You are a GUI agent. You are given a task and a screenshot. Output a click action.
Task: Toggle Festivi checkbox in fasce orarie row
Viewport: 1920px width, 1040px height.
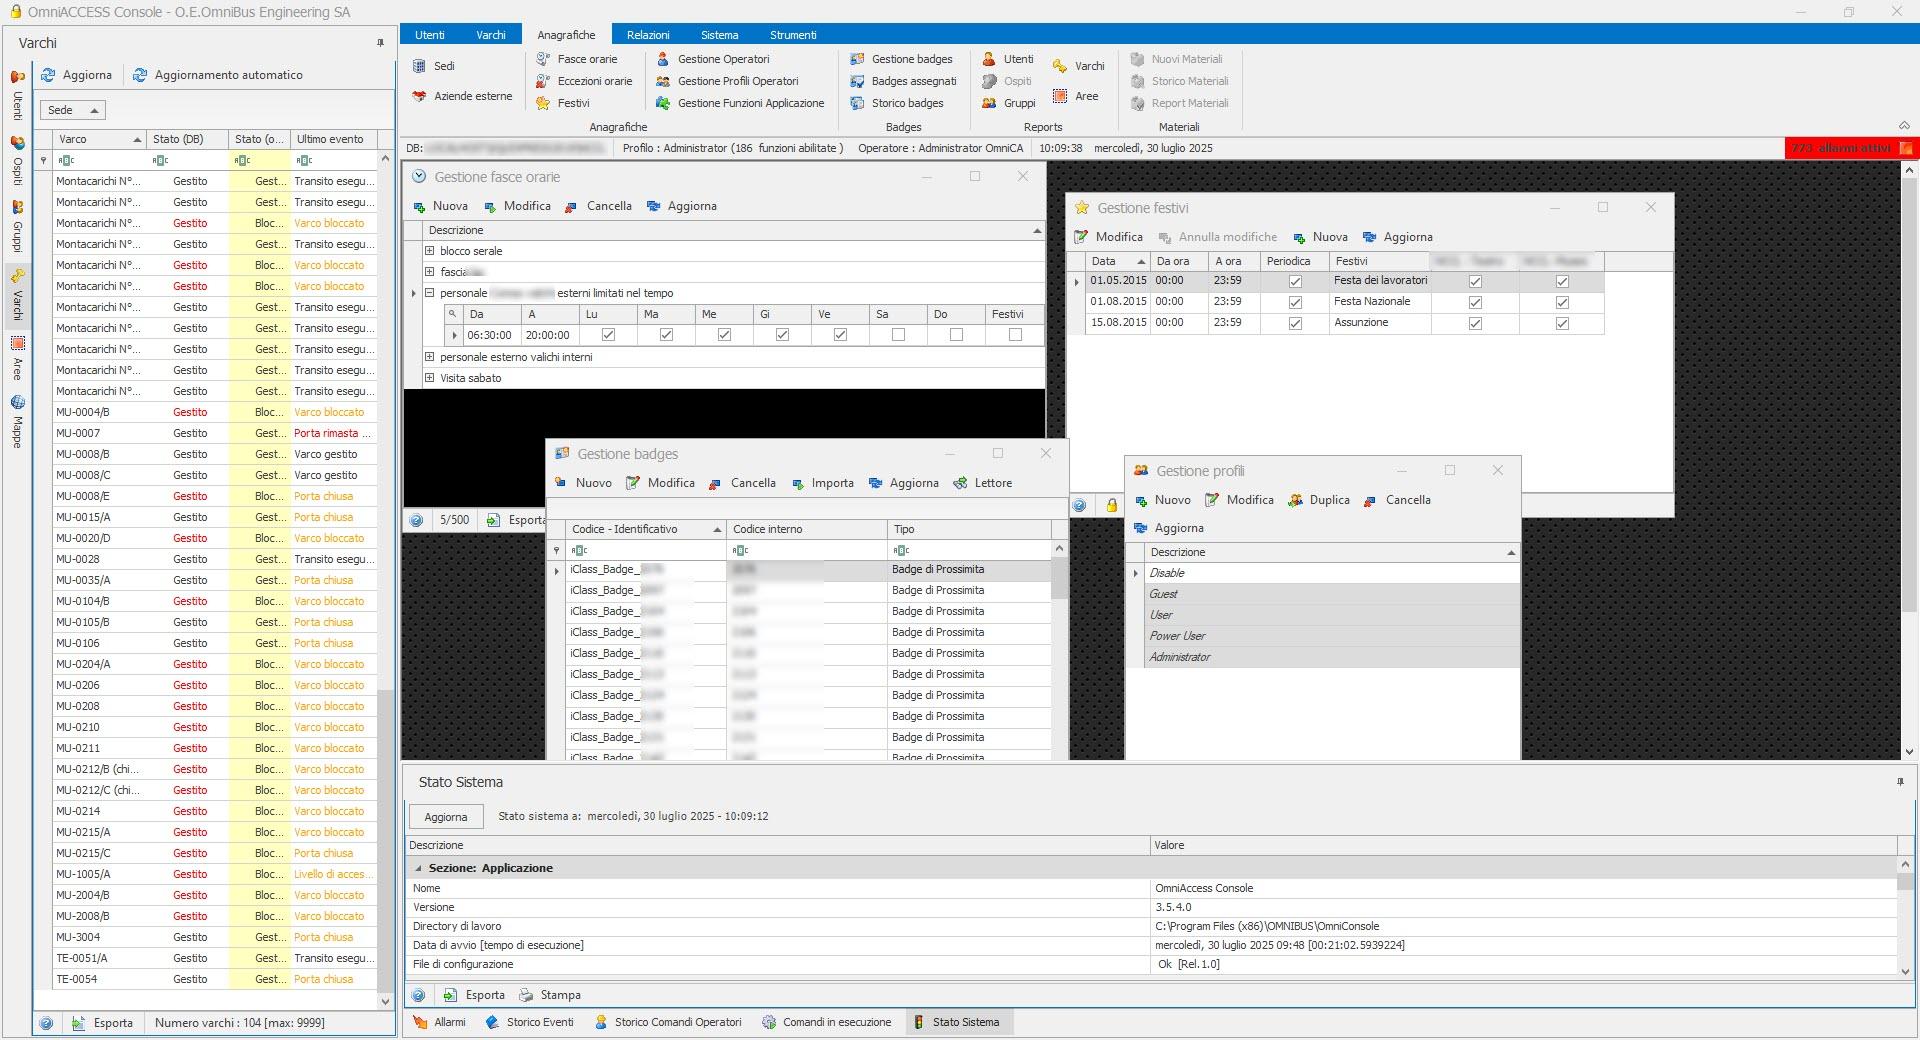[x=1015, y=335]
